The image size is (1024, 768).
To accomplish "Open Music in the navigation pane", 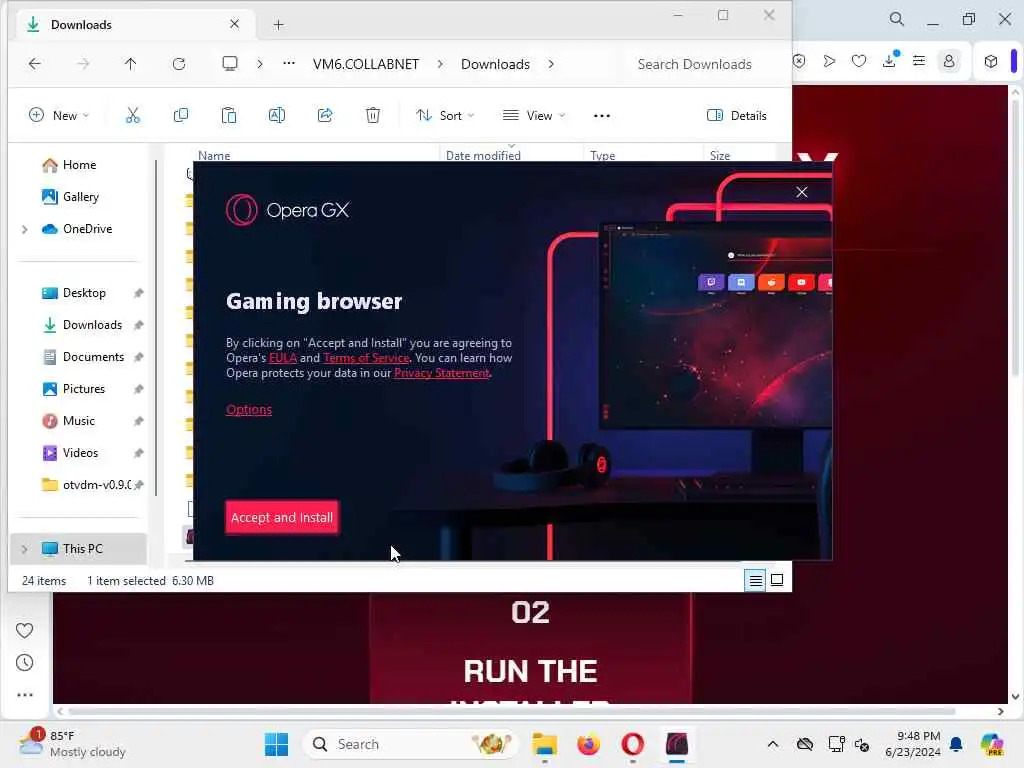I will click(79, 421).
